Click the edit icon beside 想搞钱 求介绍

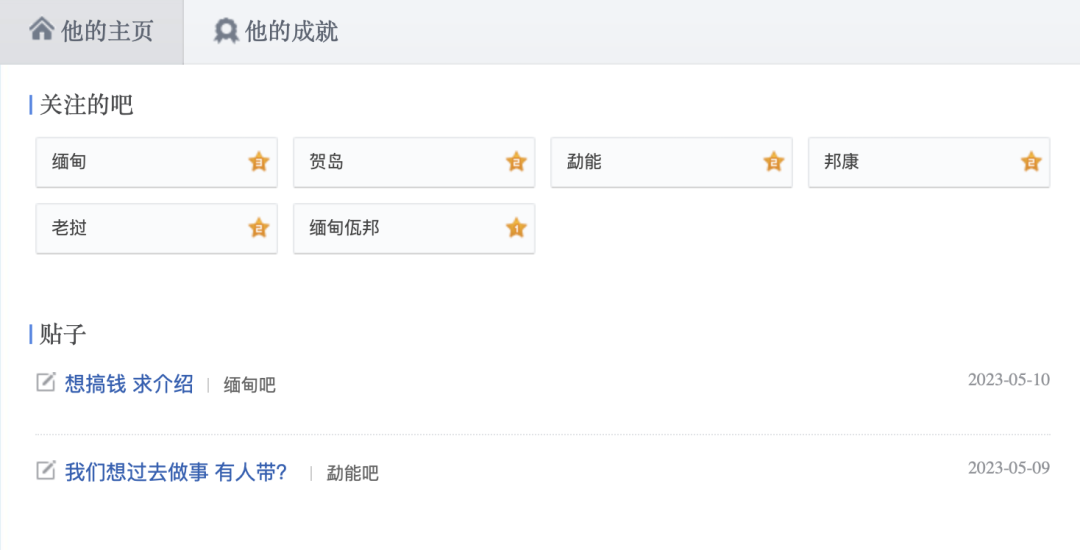(x=45, y=381)
